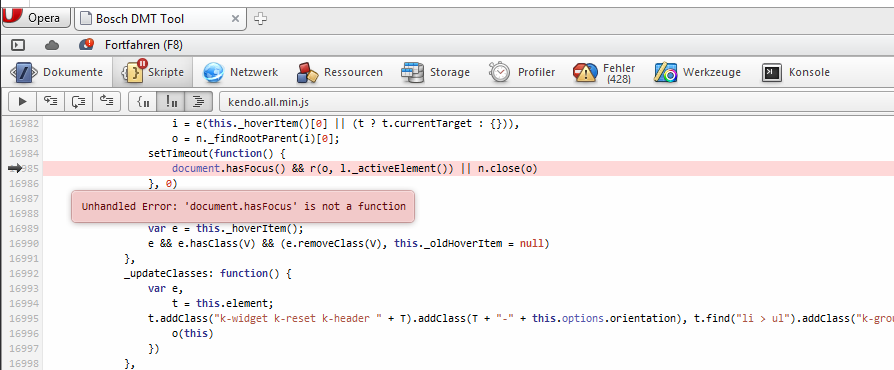Set breakpoint on line number 16989

click(x=25, y=229)
